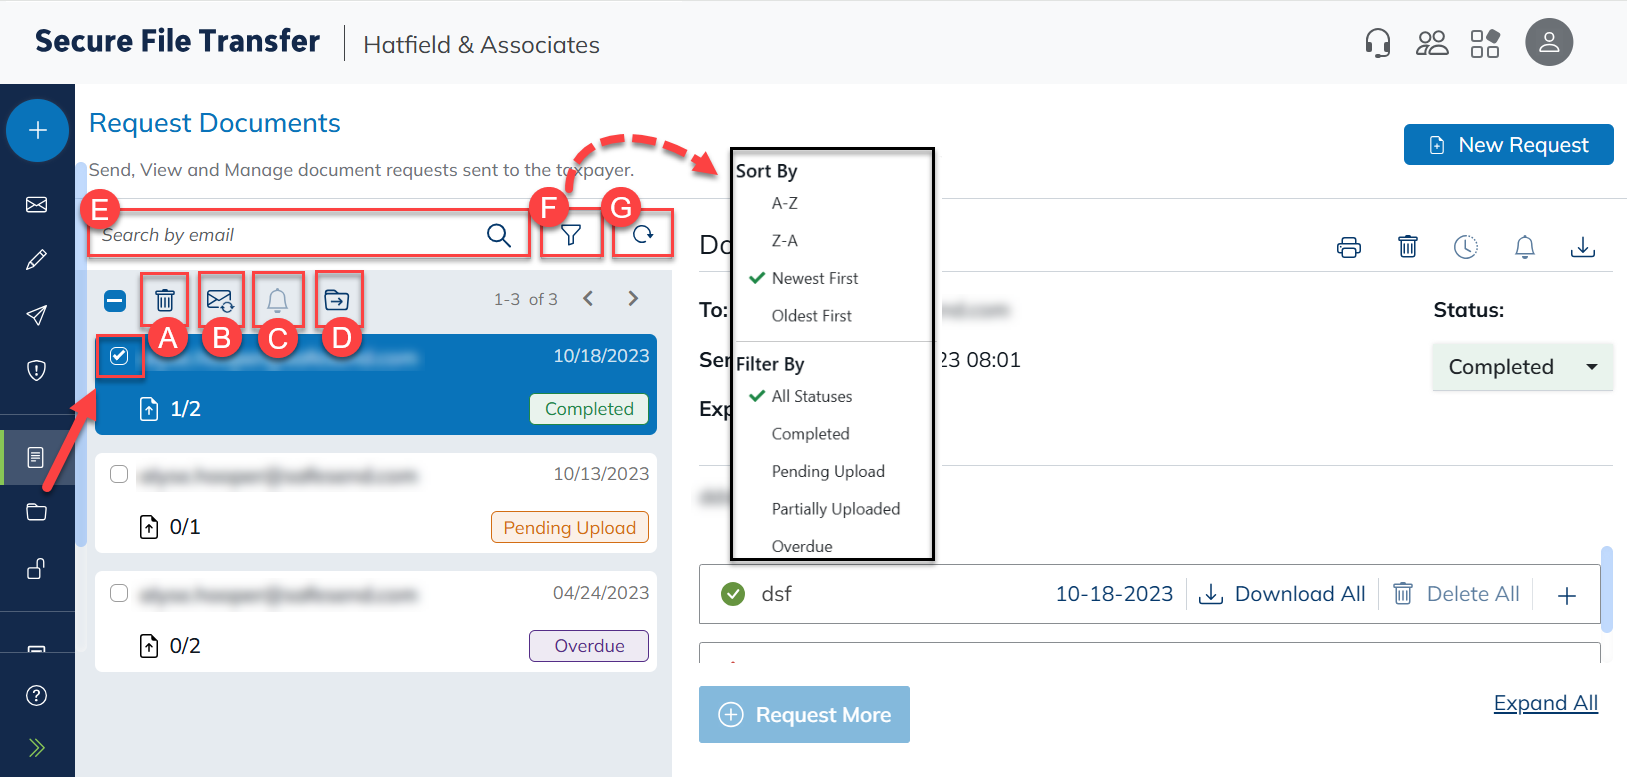1627x777 pixels.
Task: Sort list by Oldest First
Action: coord(811,316)
